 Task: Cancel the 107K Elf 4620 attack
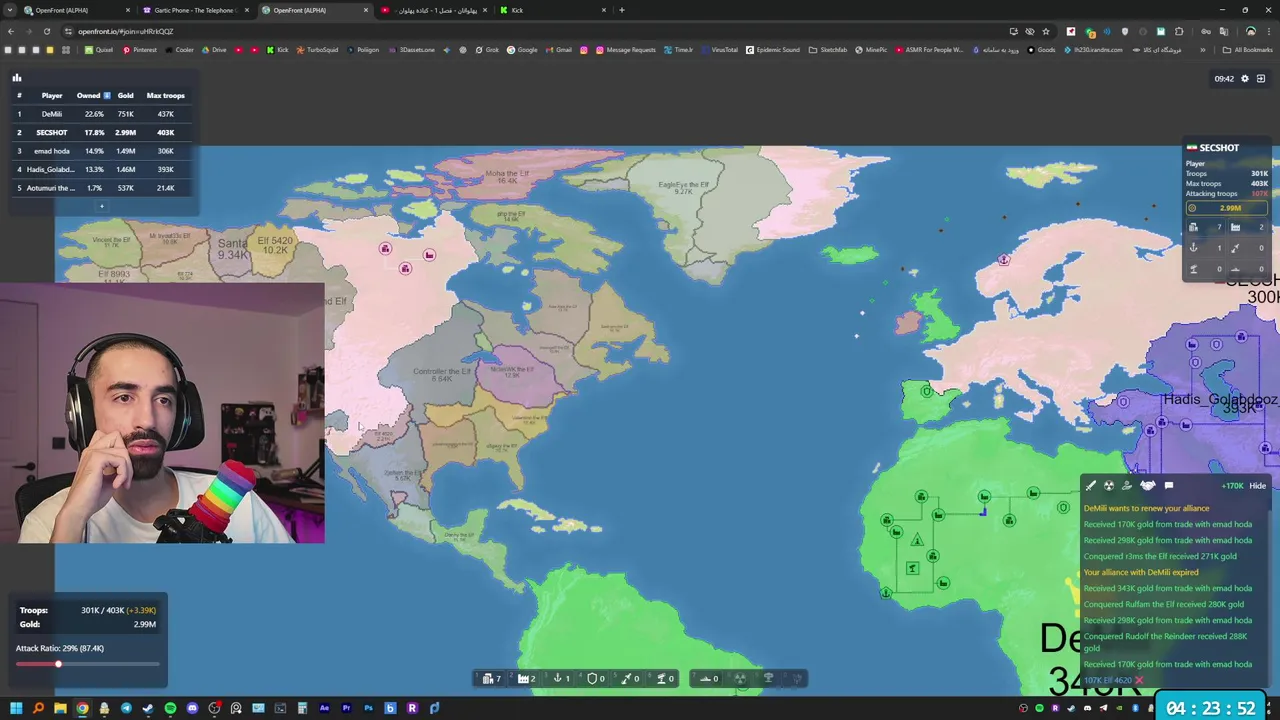(x=1138, y=680)
